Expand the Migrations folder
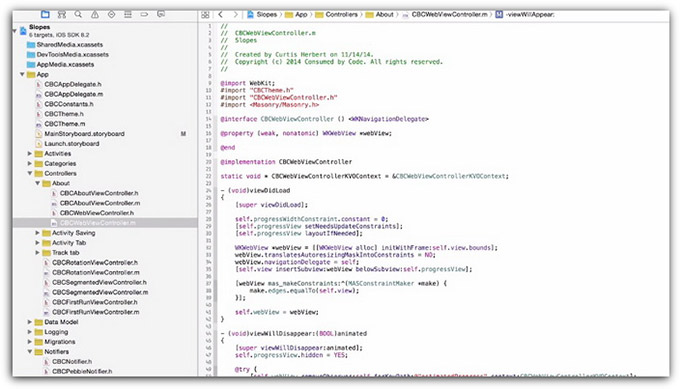 29,342
